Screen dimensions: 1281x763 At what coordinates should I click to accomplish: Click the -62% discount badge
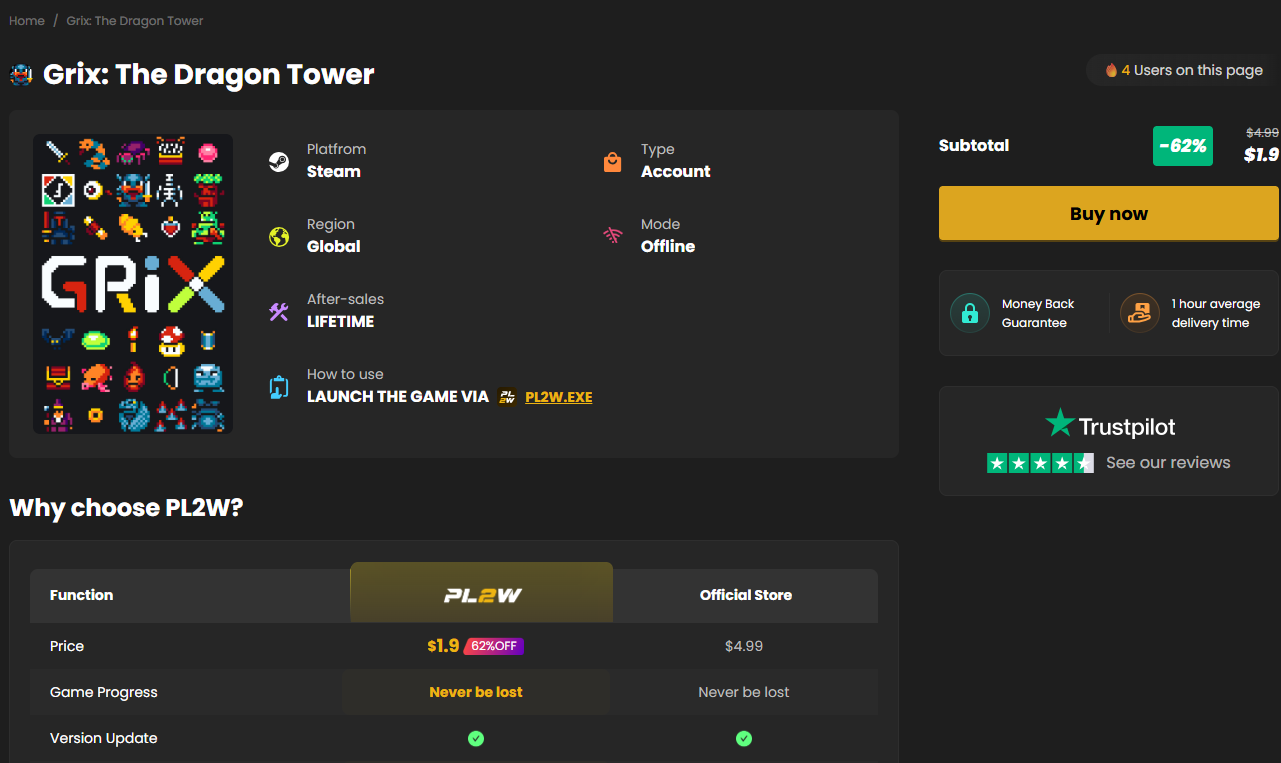1183,146
